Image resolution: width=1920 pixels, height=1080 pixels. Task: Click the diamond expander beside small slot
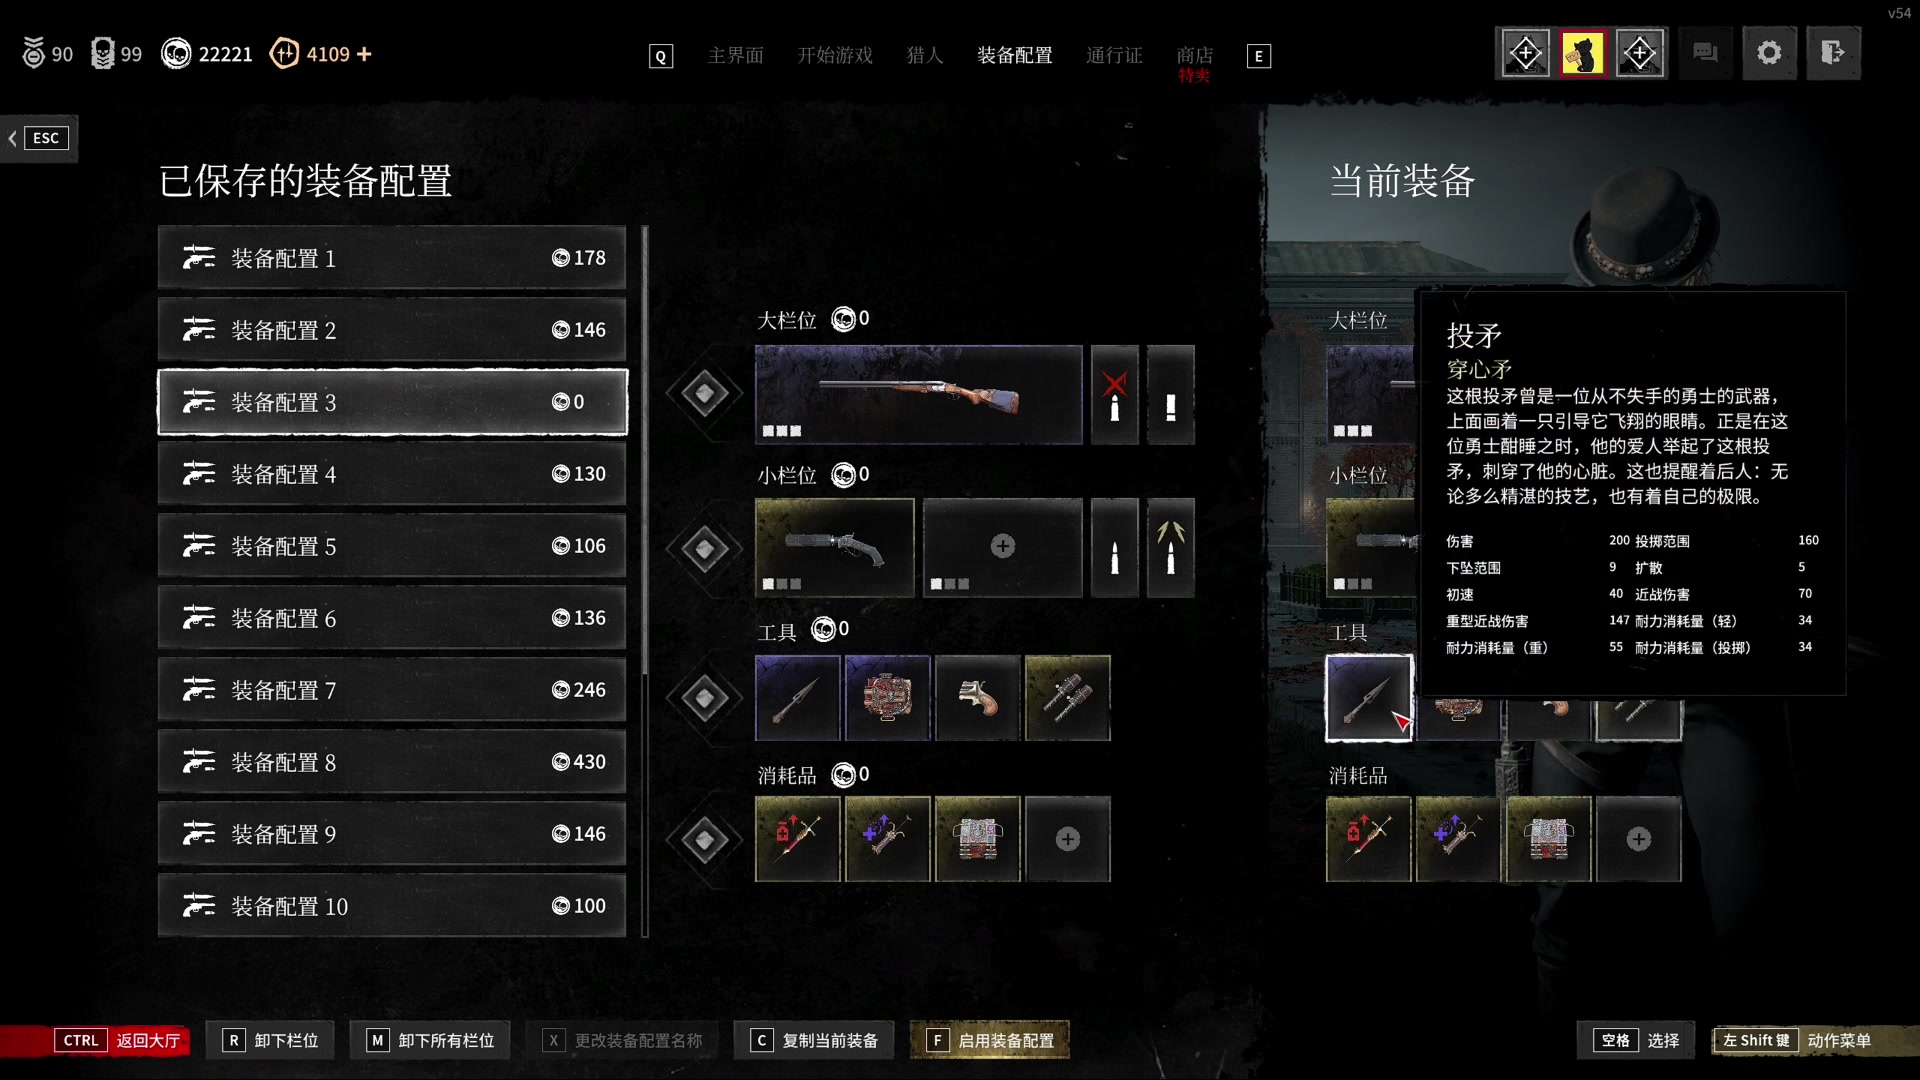click(705, 548)
